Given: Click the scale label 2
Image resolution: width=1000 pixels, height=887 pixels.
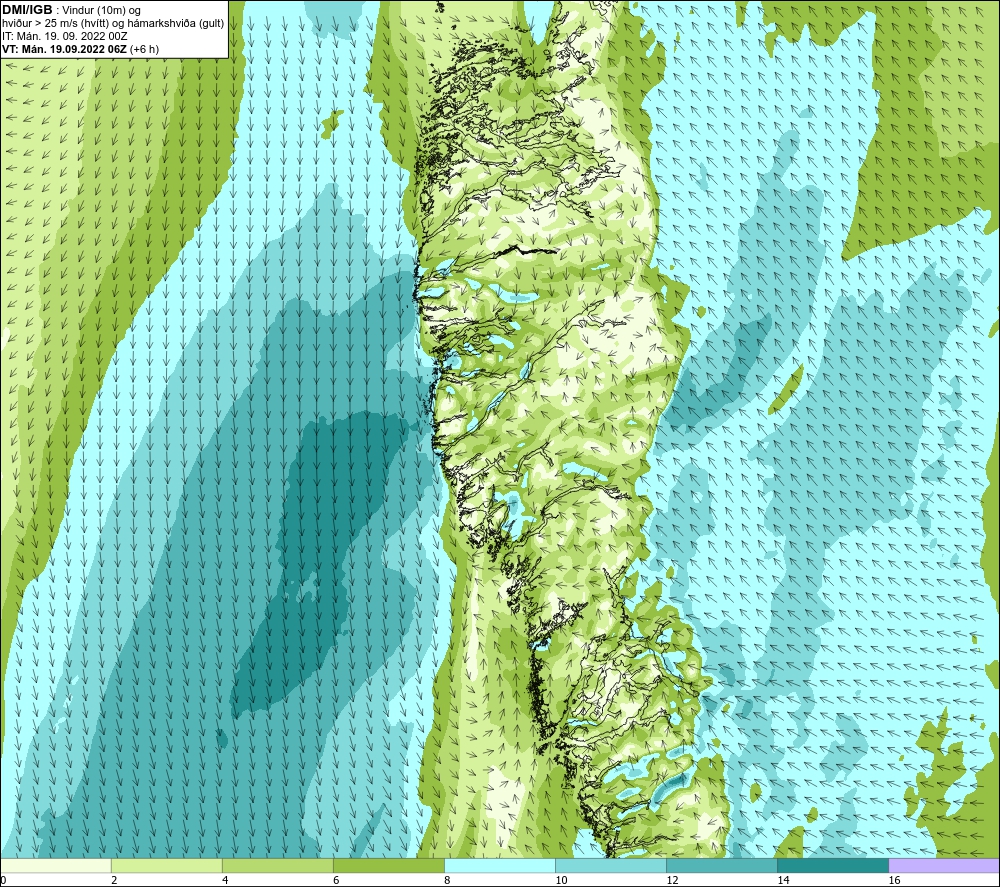Looking at the screenshot, I should (x=114, y=880).
